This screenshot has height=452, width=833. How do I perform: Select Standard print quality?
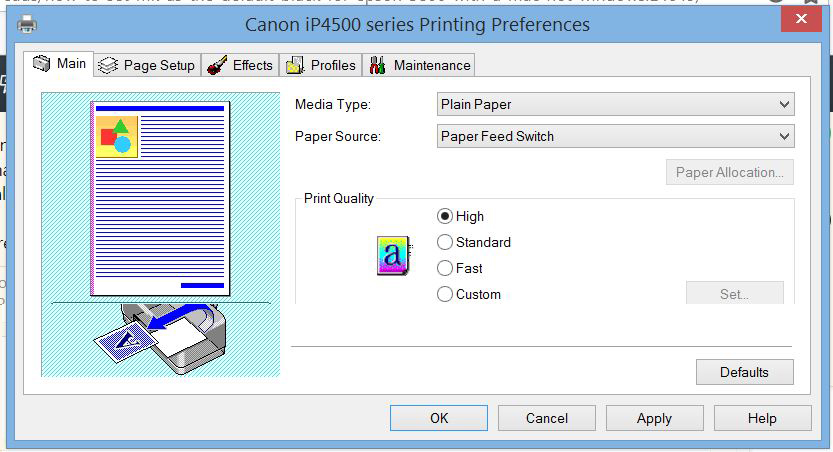point(445,242)
